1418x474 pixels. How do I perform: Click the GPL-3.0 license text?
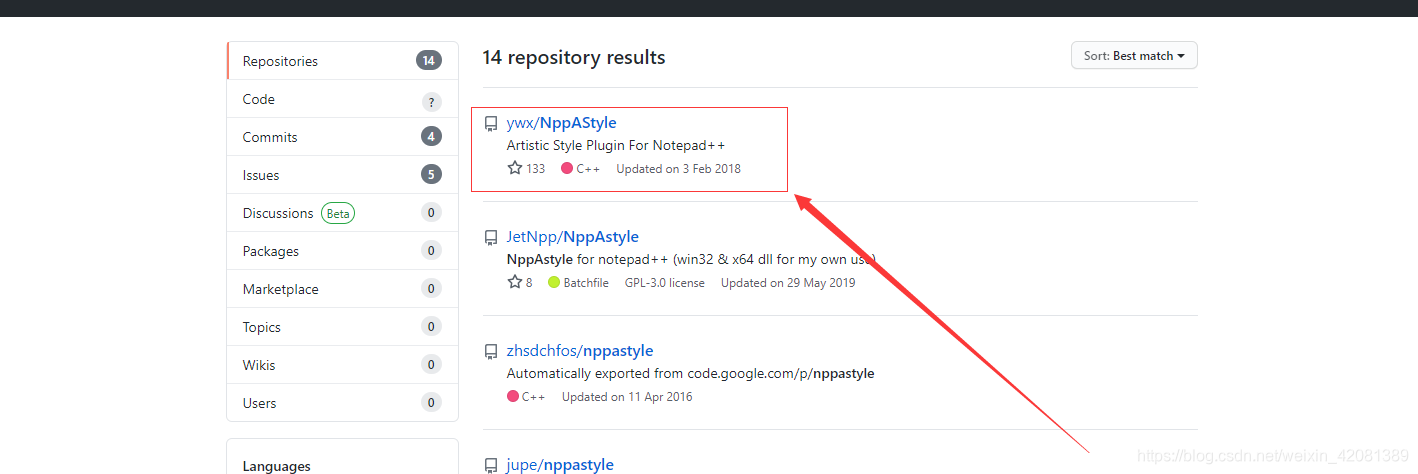[665, 283]
